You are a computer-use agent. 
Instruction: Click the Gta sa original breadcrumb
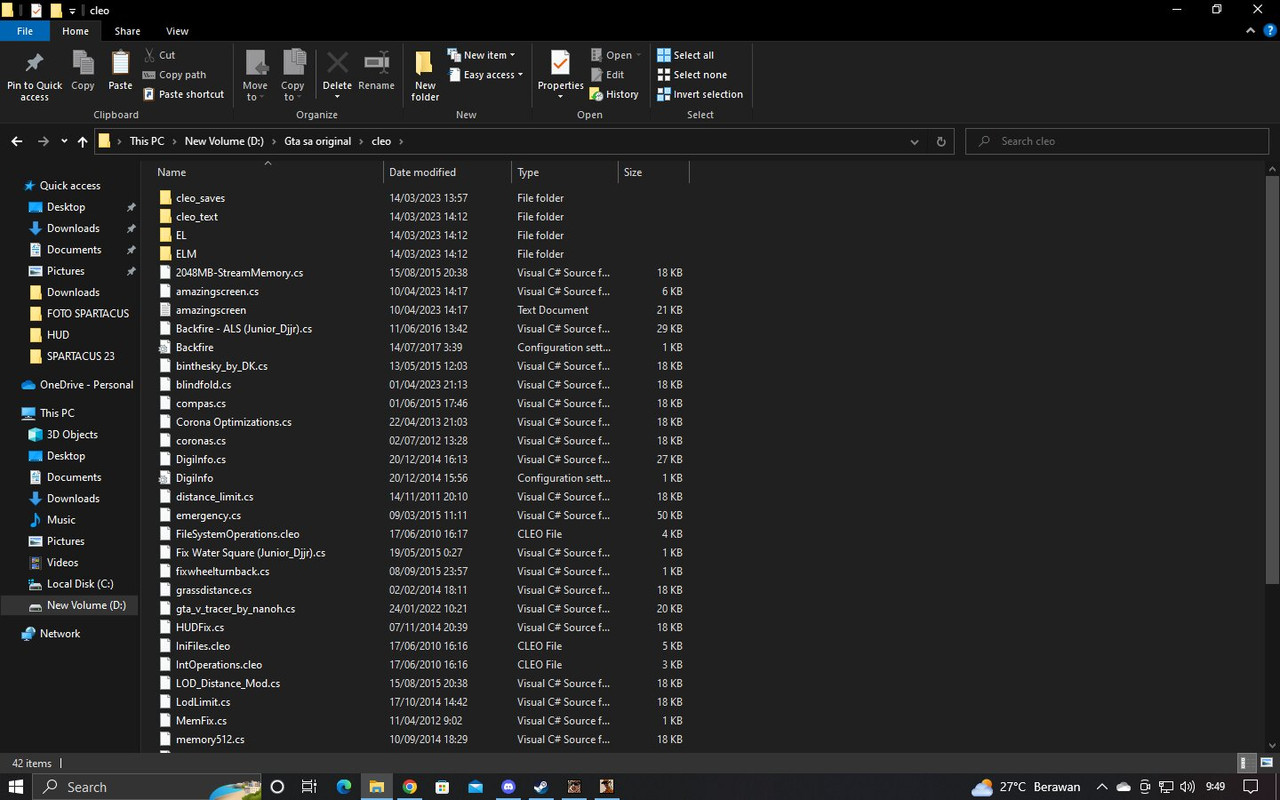click(x=318, y=141)
